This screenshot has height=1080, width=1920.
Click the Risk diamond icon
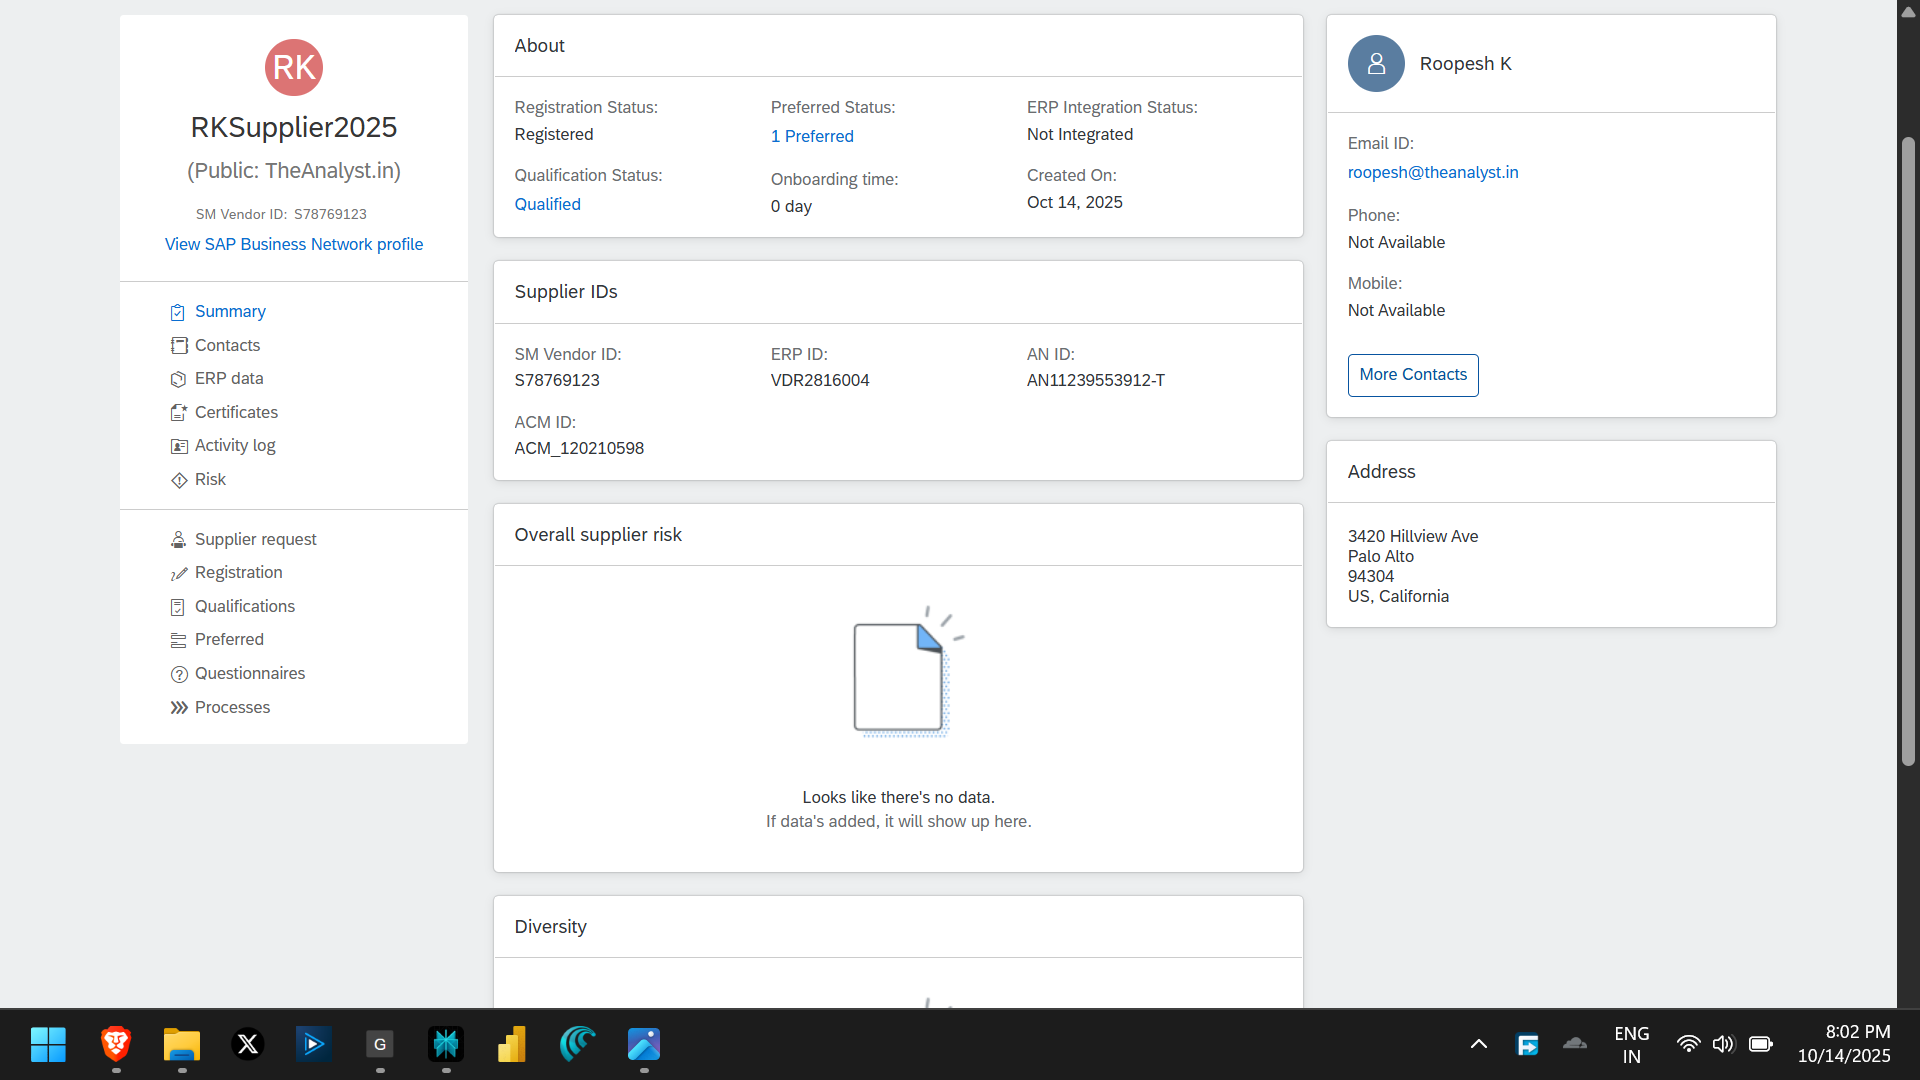[179, 480]
